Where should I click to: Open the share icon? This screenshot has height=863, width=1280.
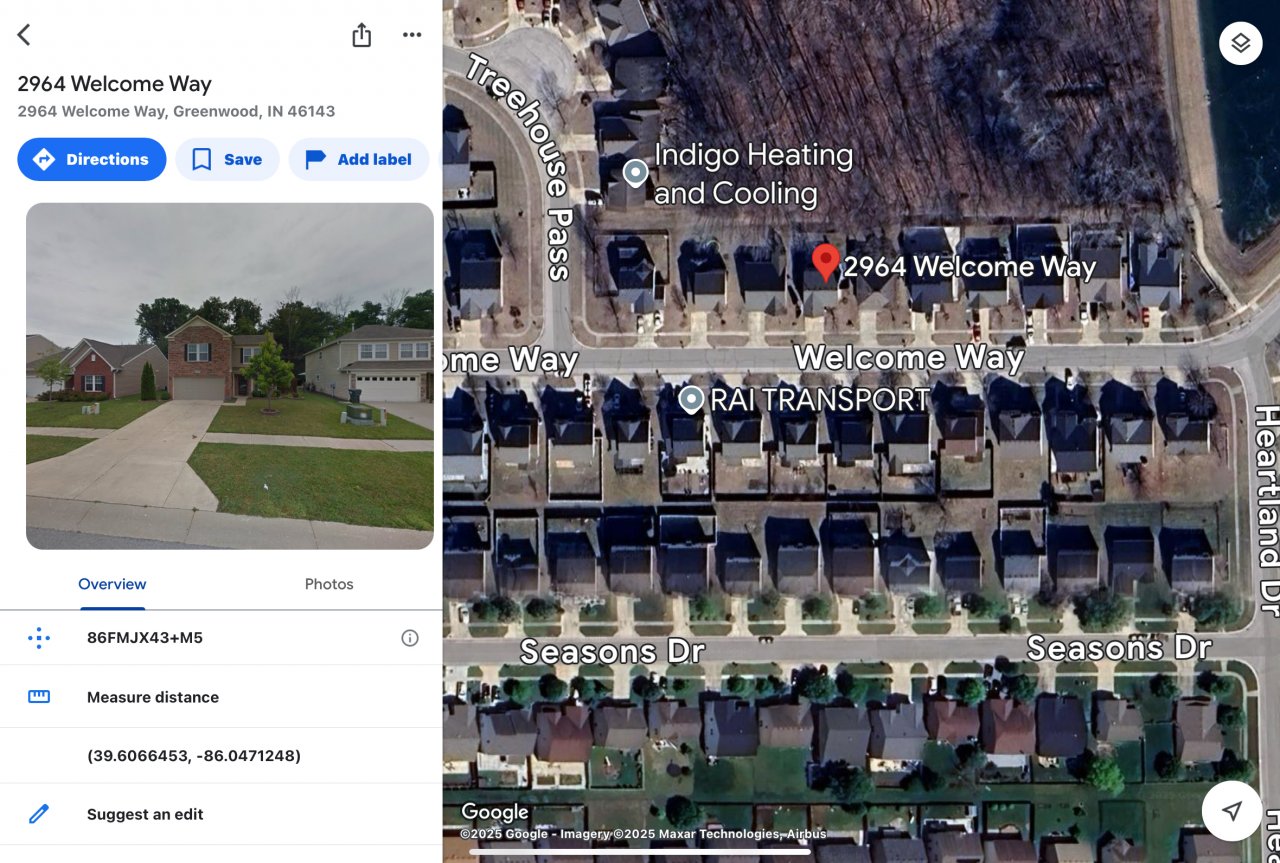(x=362, y=35)
